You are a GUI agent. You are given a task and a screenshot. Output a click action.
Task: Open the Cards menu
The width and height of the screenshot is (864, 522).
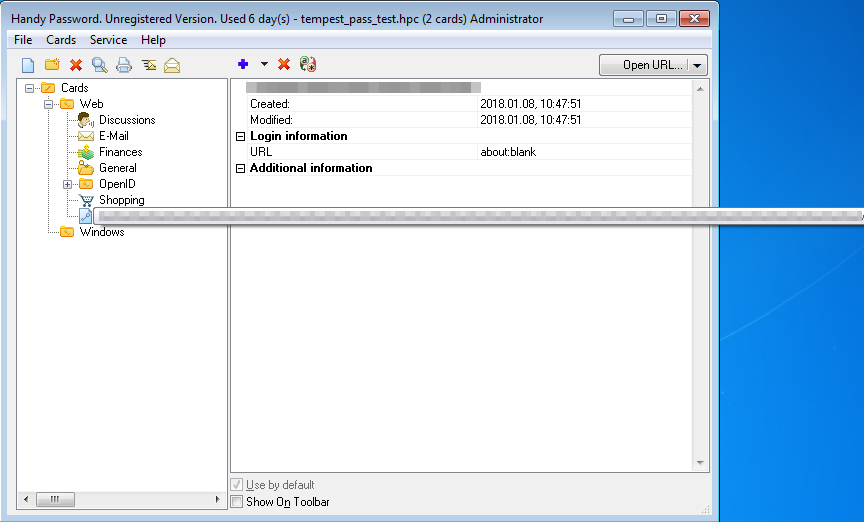[x=61, y=40]
